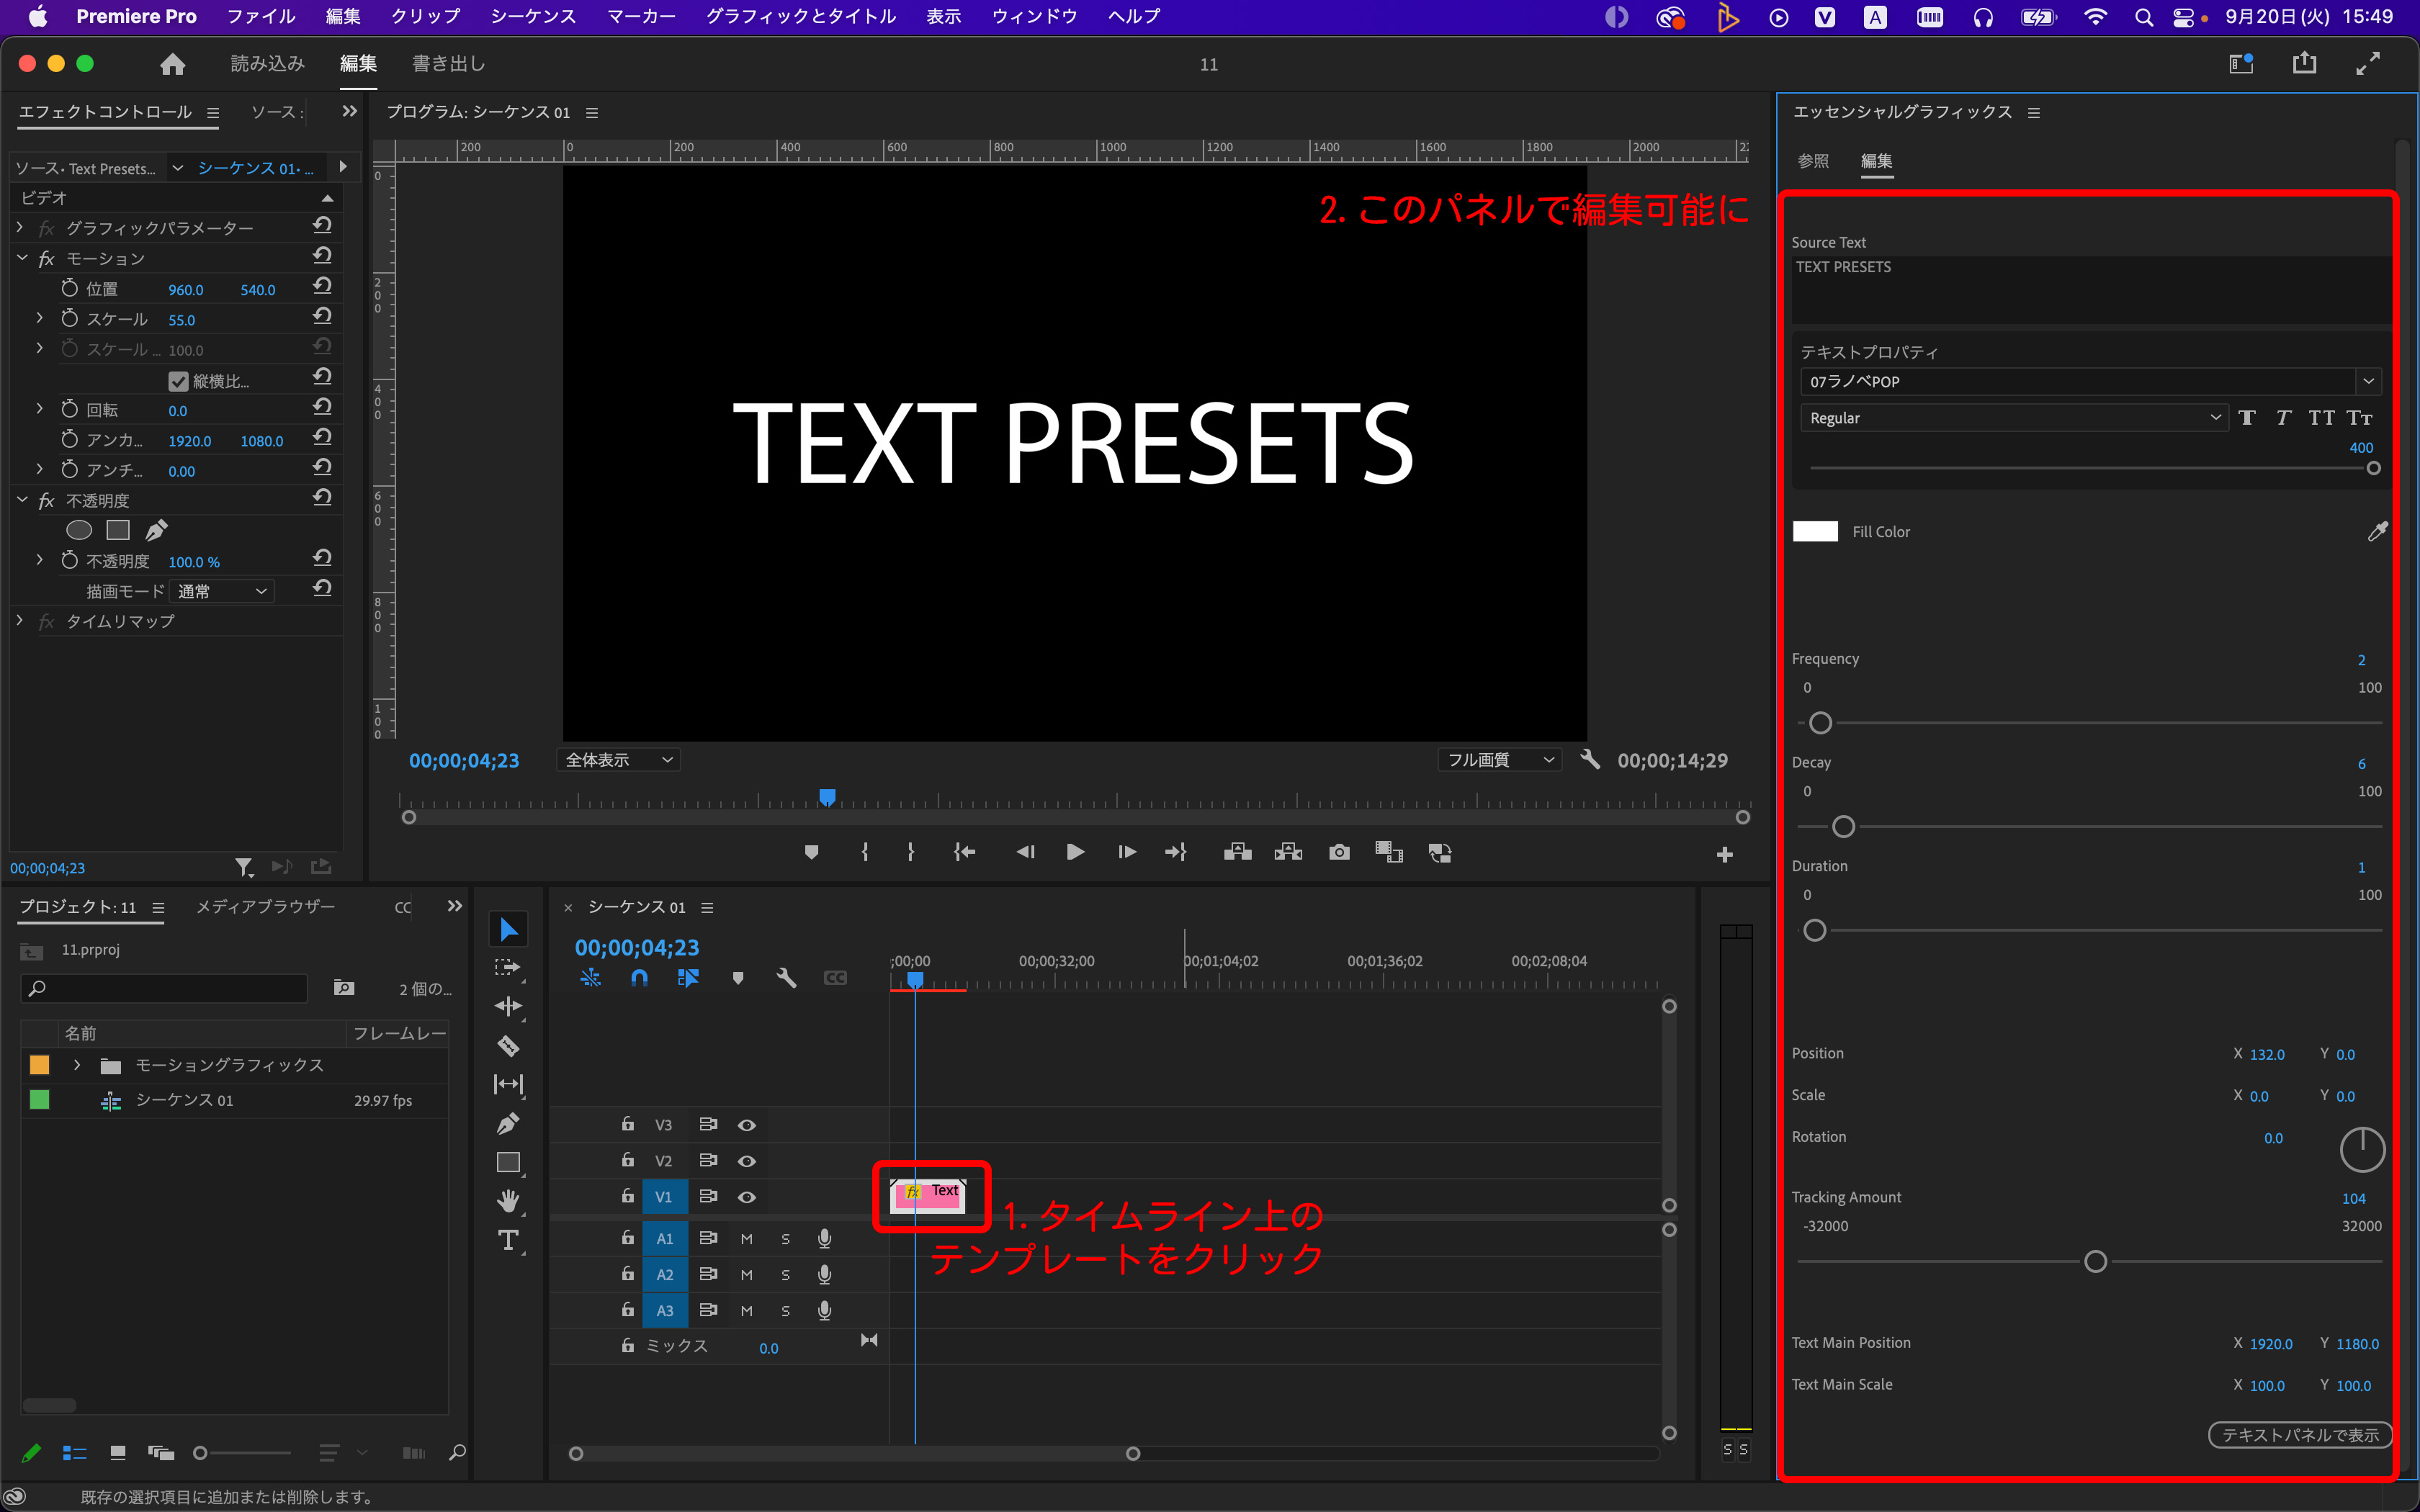Image resolution: width=2420 pixels, height=1512 pixels.
Task: Hide V3 track output eye
Action: pos(746,1125)
